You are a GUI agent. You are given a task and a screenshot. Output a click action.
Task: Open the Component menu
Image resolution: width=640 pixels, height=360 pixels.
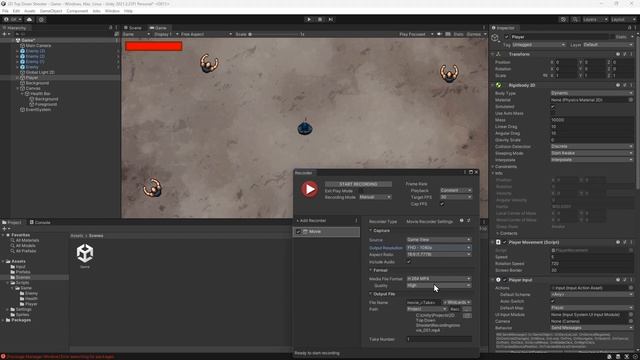tap(77, 11)
